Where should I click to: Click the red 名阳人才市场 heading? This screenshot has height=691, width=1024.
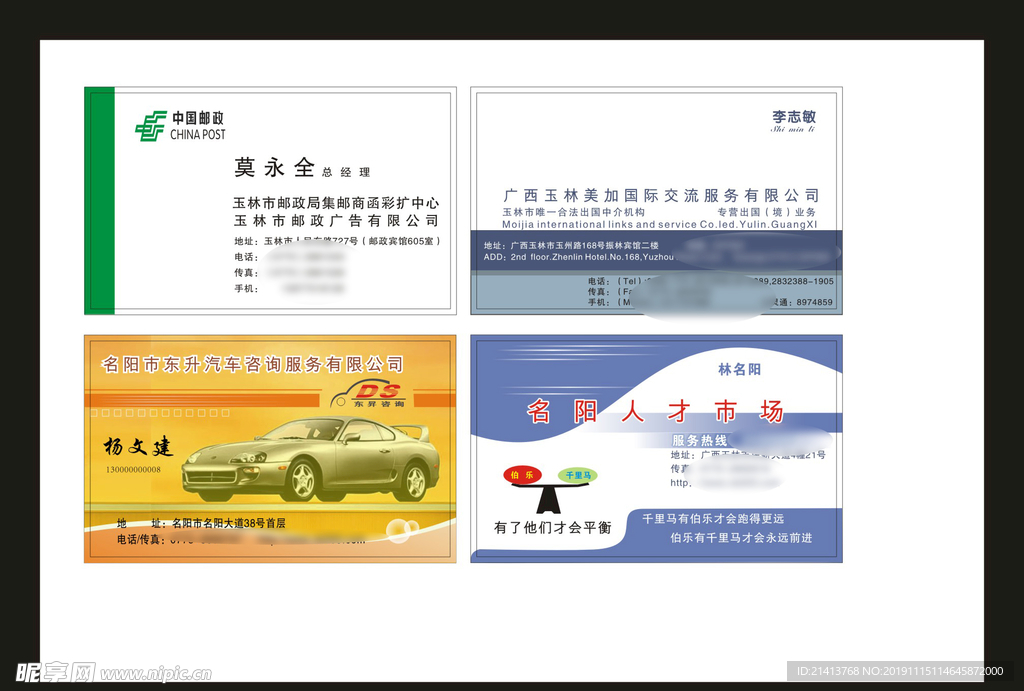tap(655, 411)
